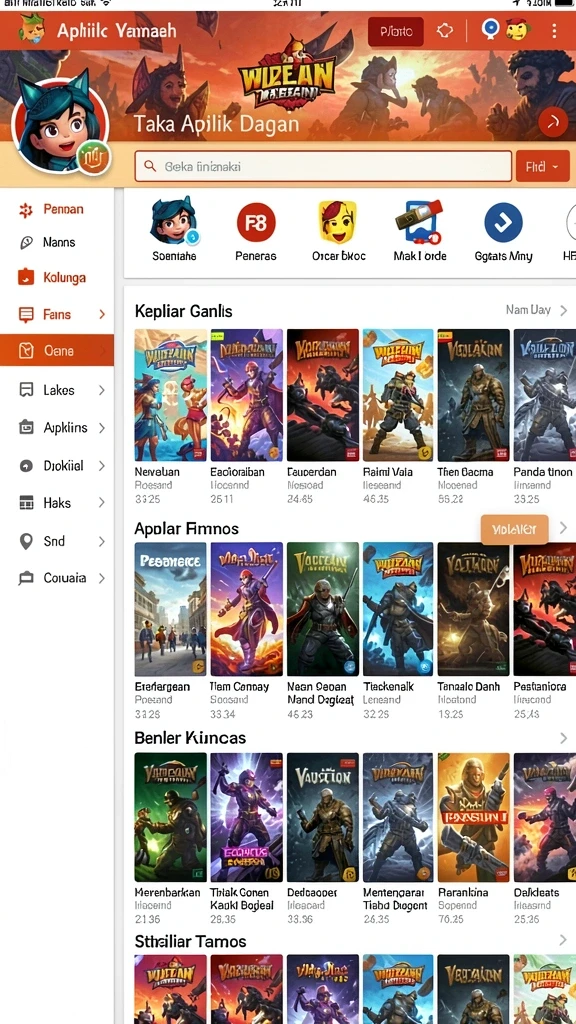Open the vertical three-dot menu in header
Screen dimensions: 576x1024
point(554,31)
